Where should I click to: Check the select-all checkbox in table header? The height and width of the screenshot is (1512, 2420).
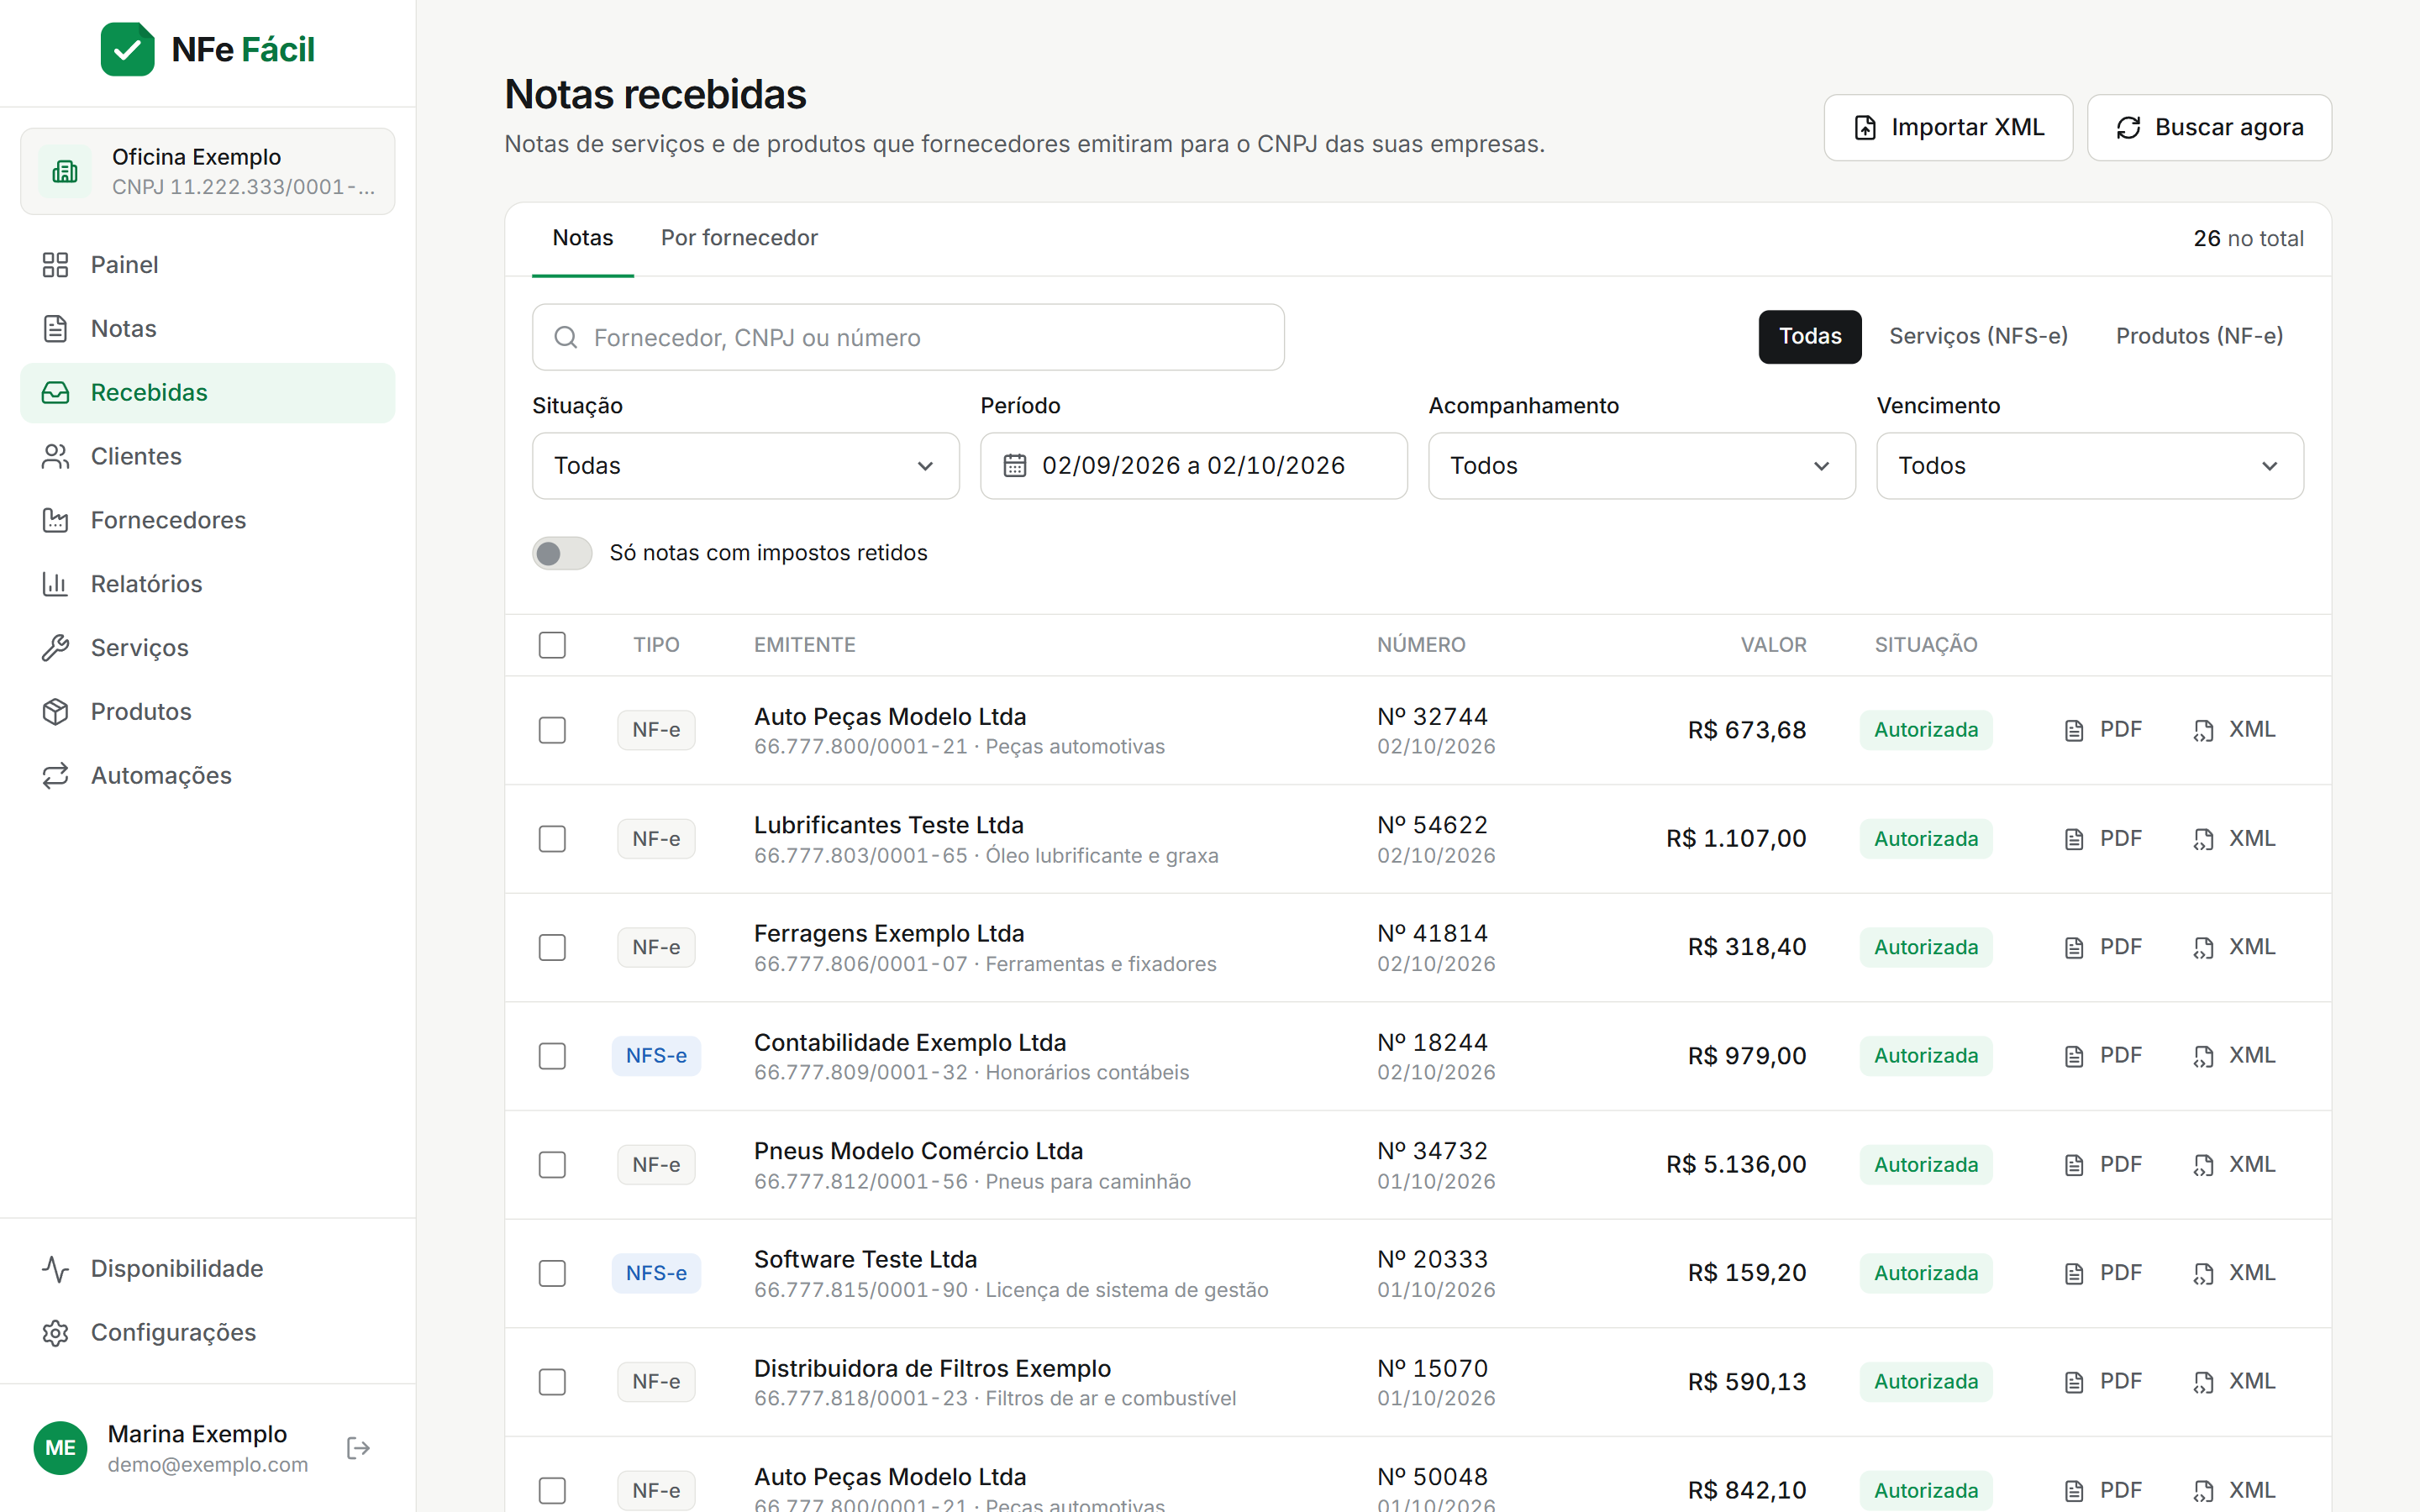[x=552, y=645]
